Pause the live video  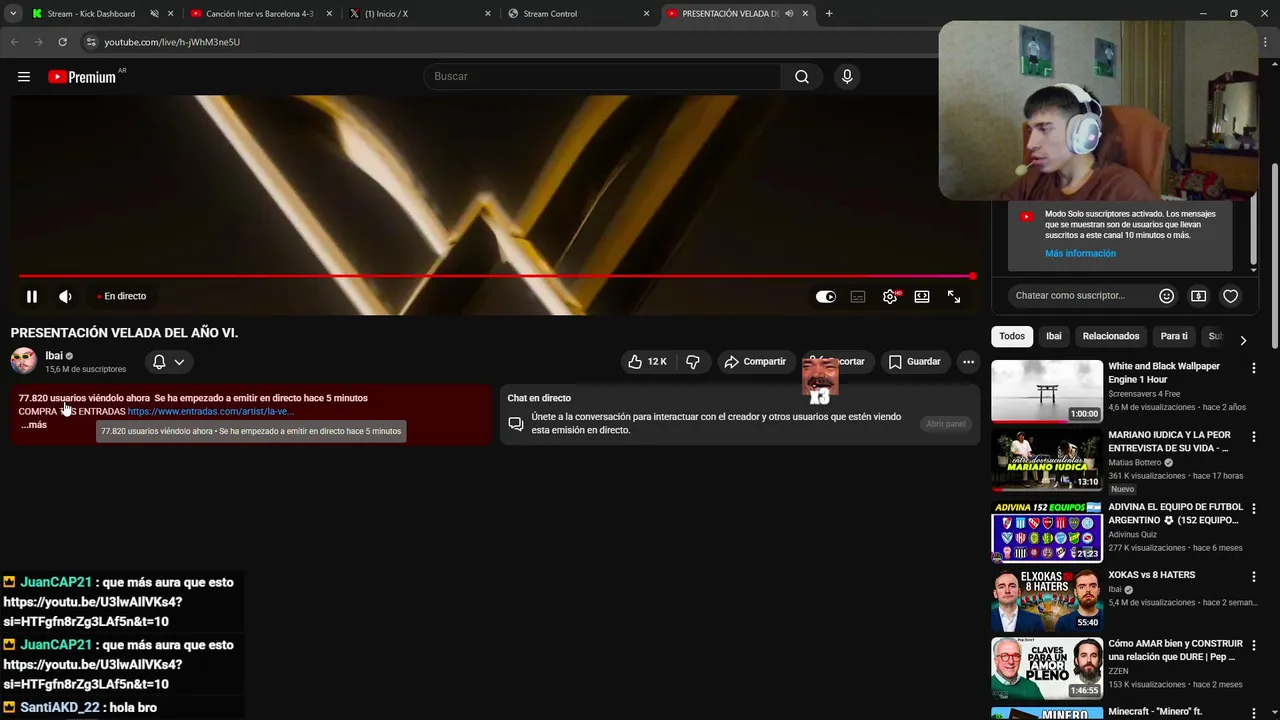32,296
